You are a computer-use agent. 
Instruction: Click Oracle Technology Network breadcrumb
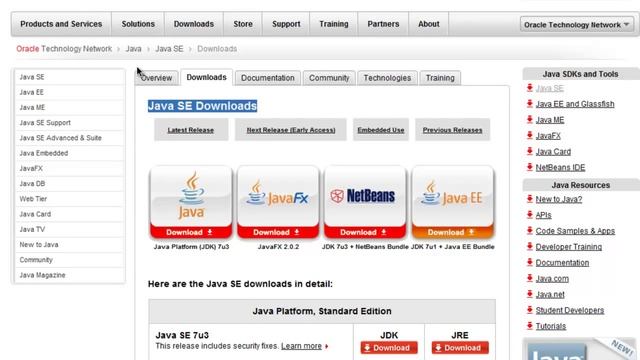pyautogui.click(x=64, y=49)
